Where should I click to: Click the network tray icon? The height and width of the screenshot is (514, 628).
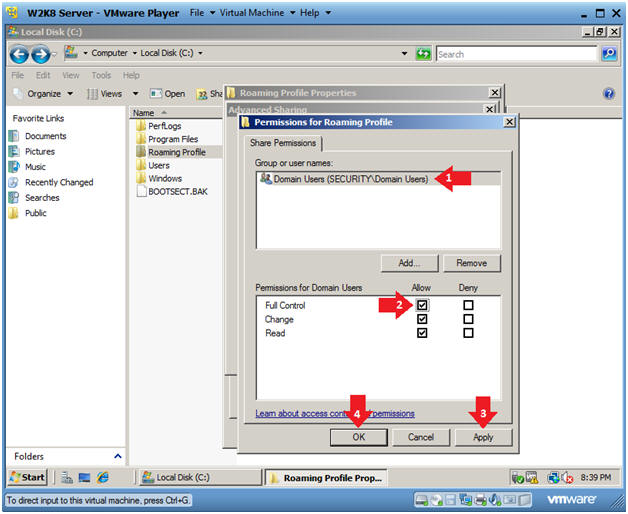pos(554,478)
